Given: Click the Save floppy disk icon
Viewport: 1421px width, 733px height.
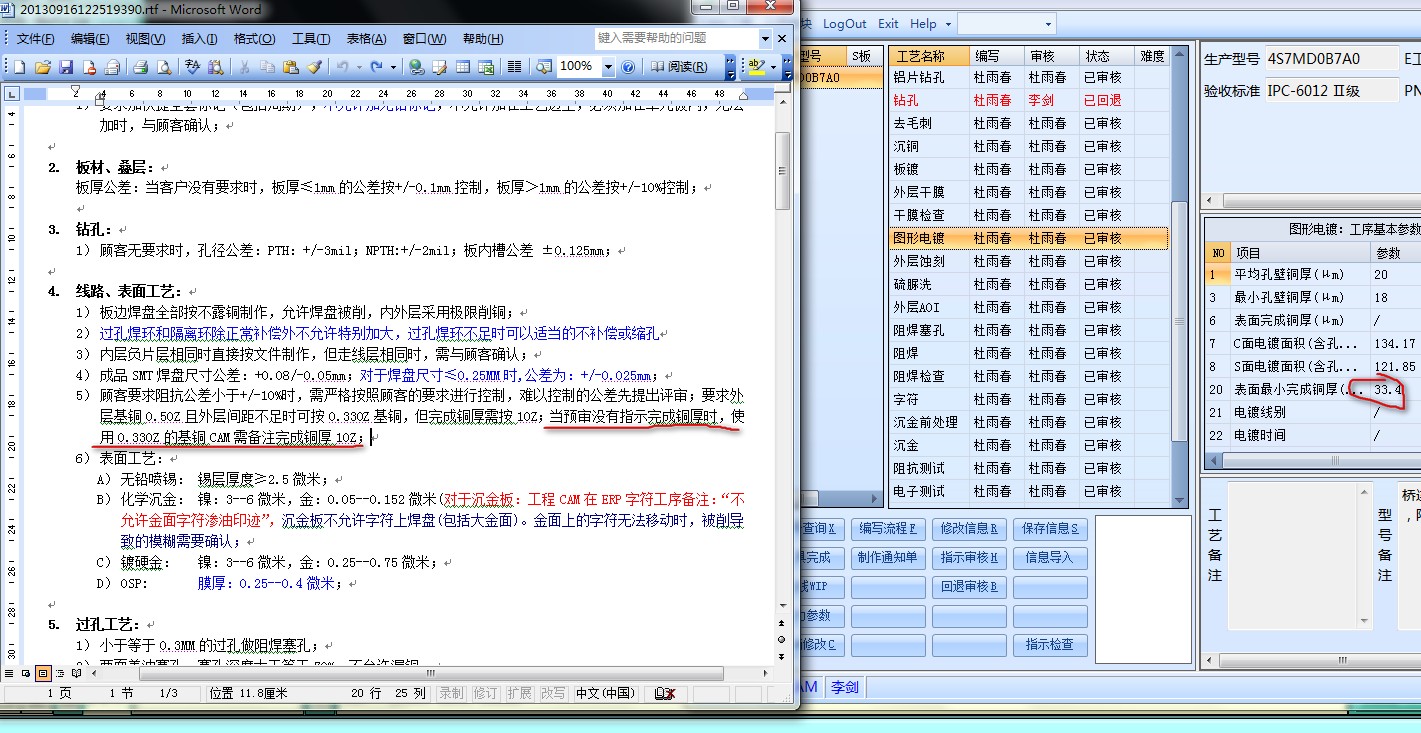Looking at the screenshot, I should [66, 67].
